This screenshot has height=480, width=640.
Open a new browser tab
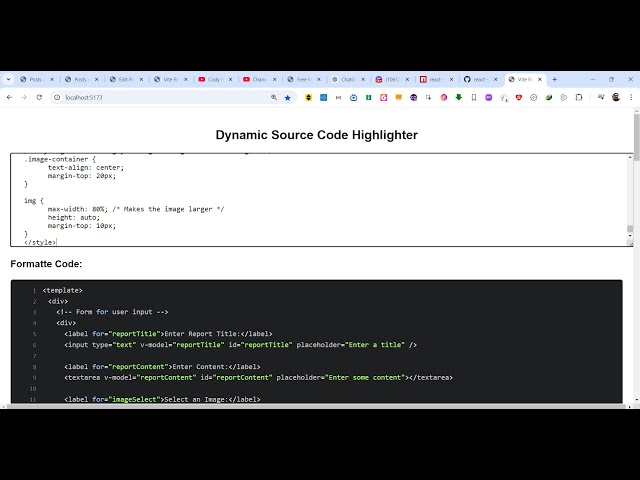point(555,79)
